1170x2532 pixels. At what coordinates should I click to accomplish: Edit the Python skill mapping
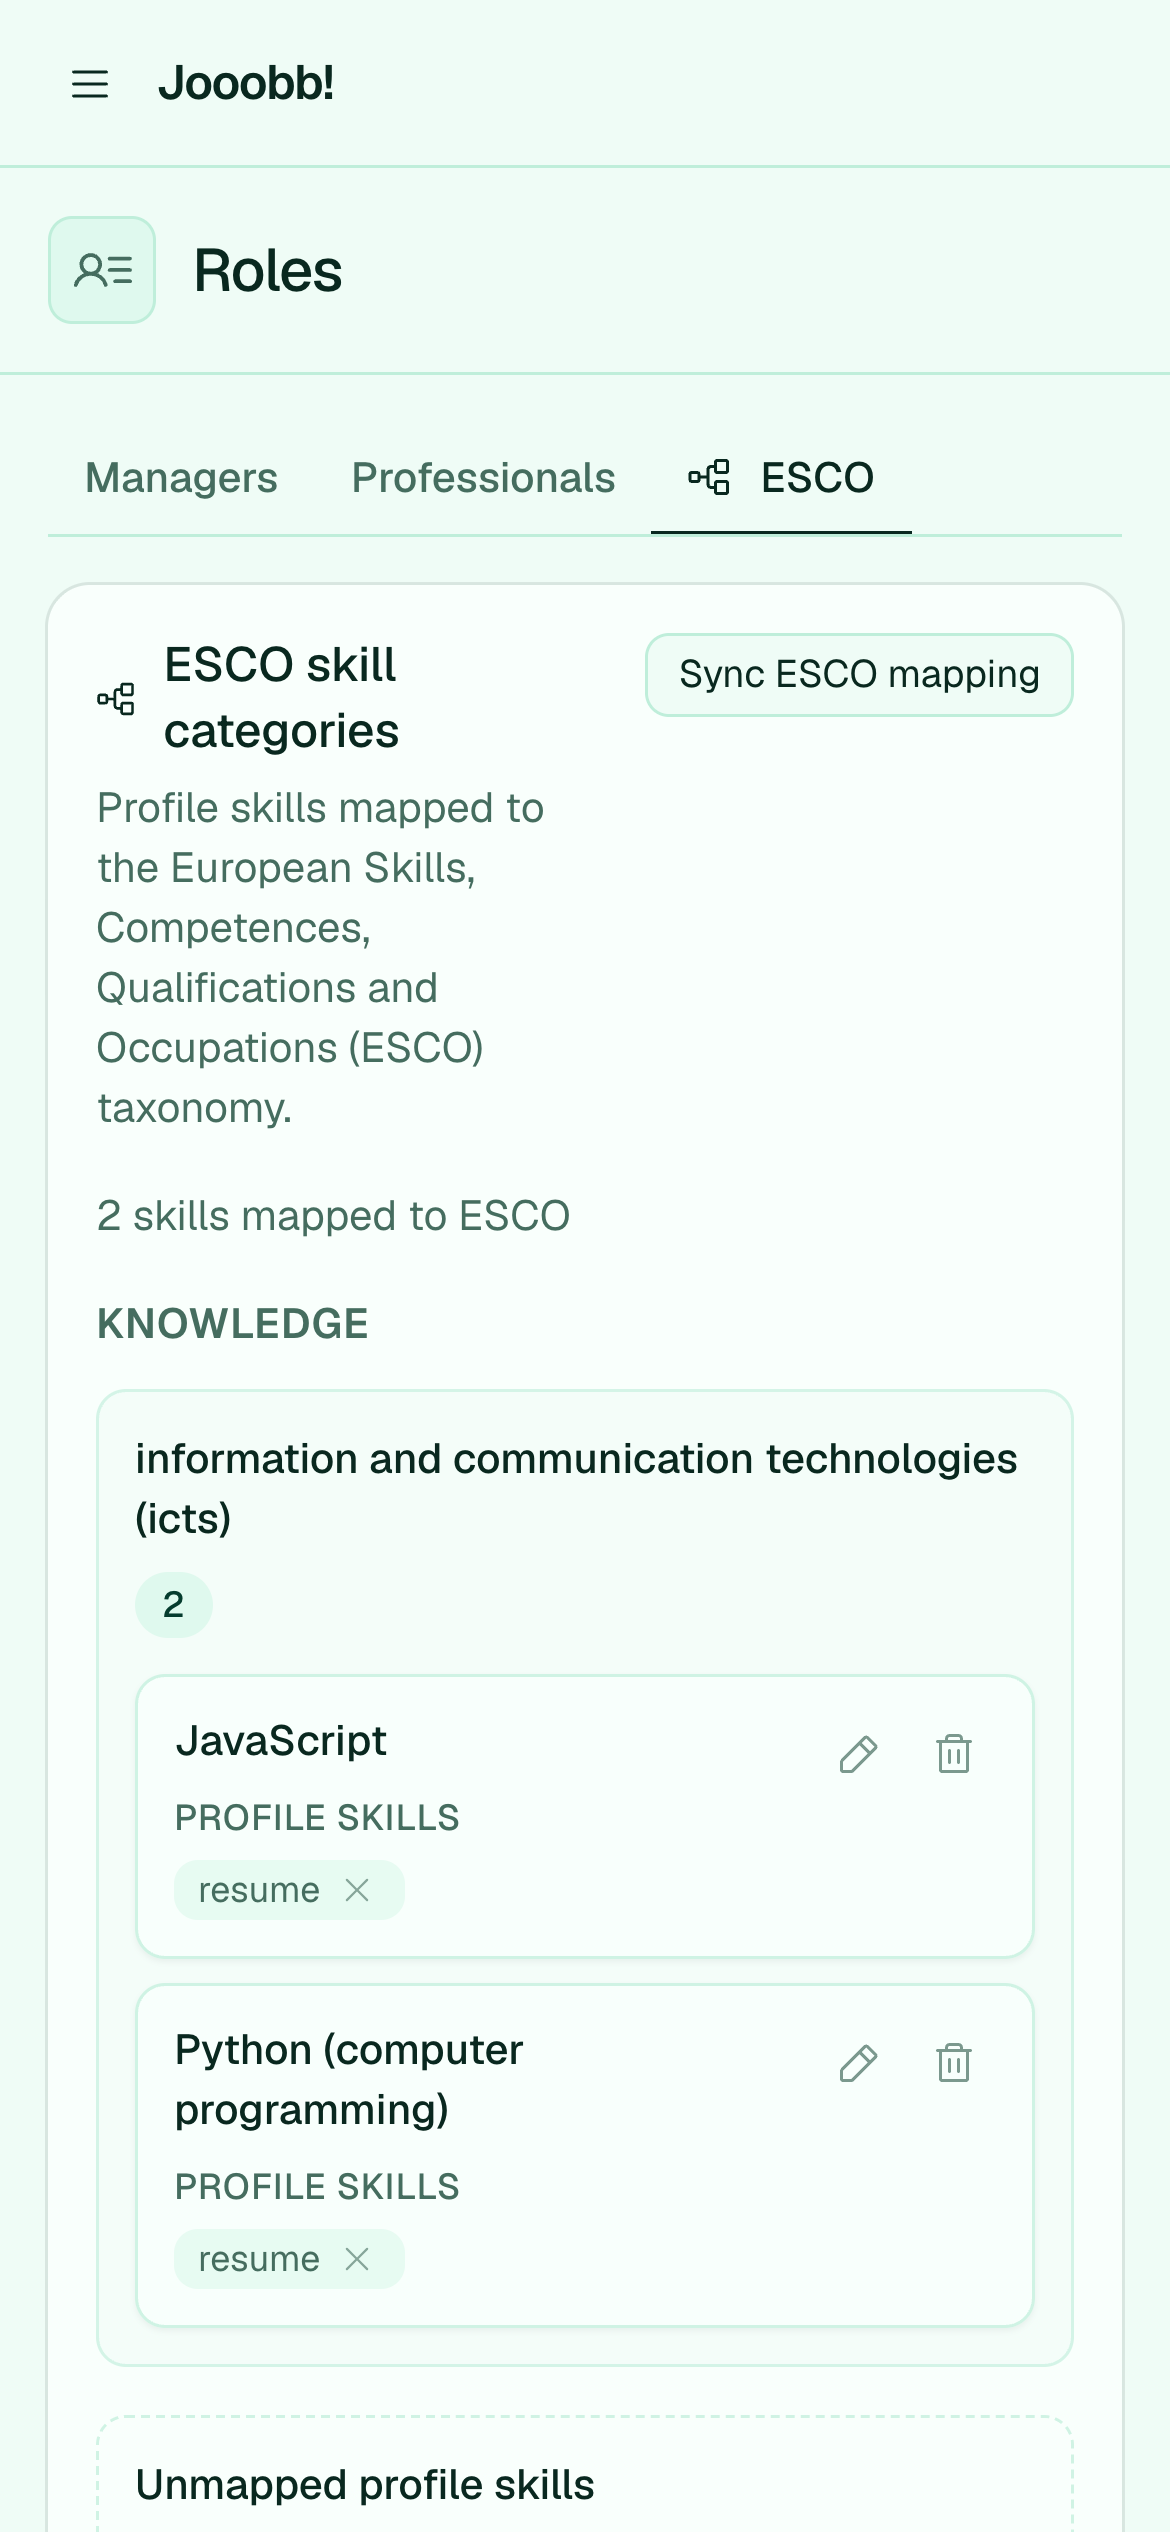(858, 2064)
